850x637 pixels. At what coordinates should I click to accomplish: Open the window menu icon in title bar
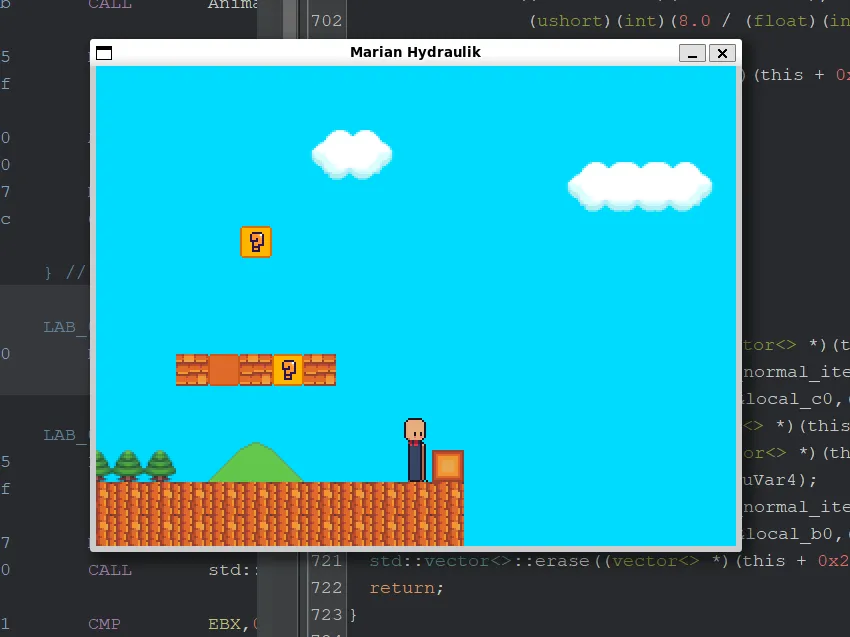(x=104, y=53)
